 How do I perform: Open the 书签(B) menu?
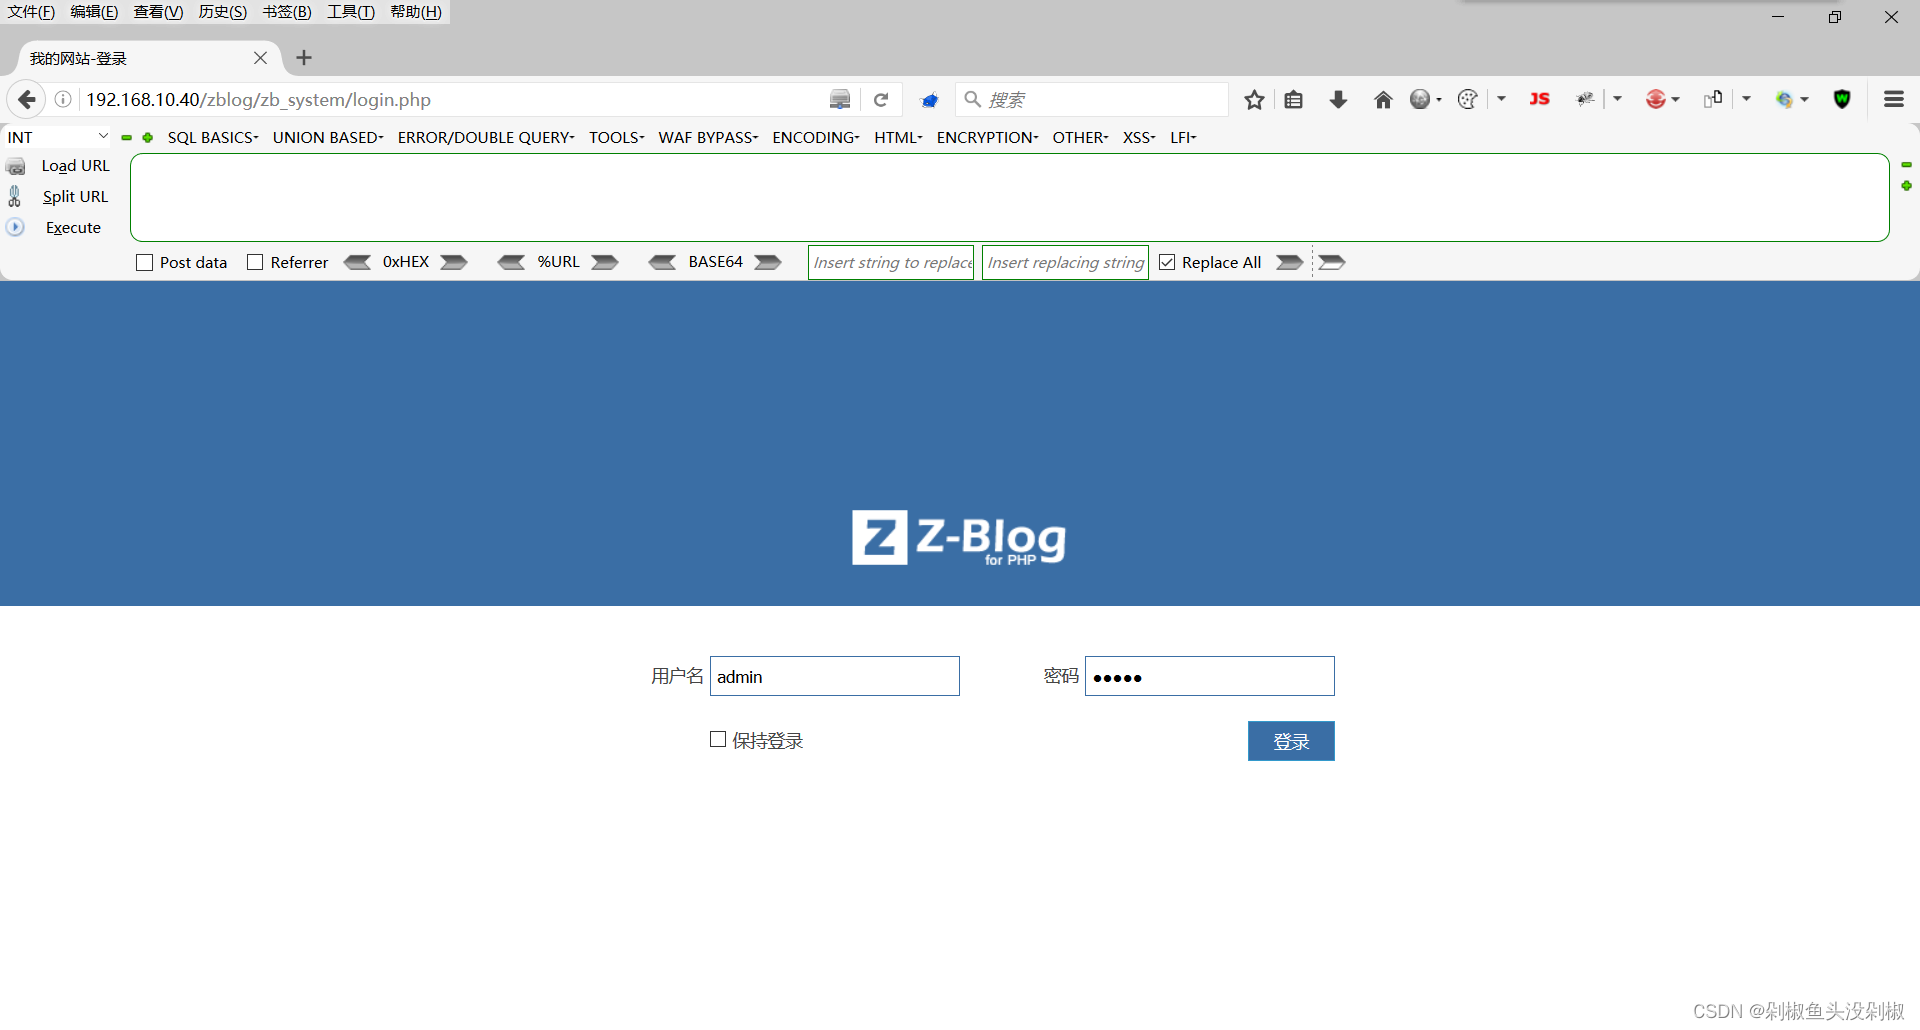[x=287, y=12]
